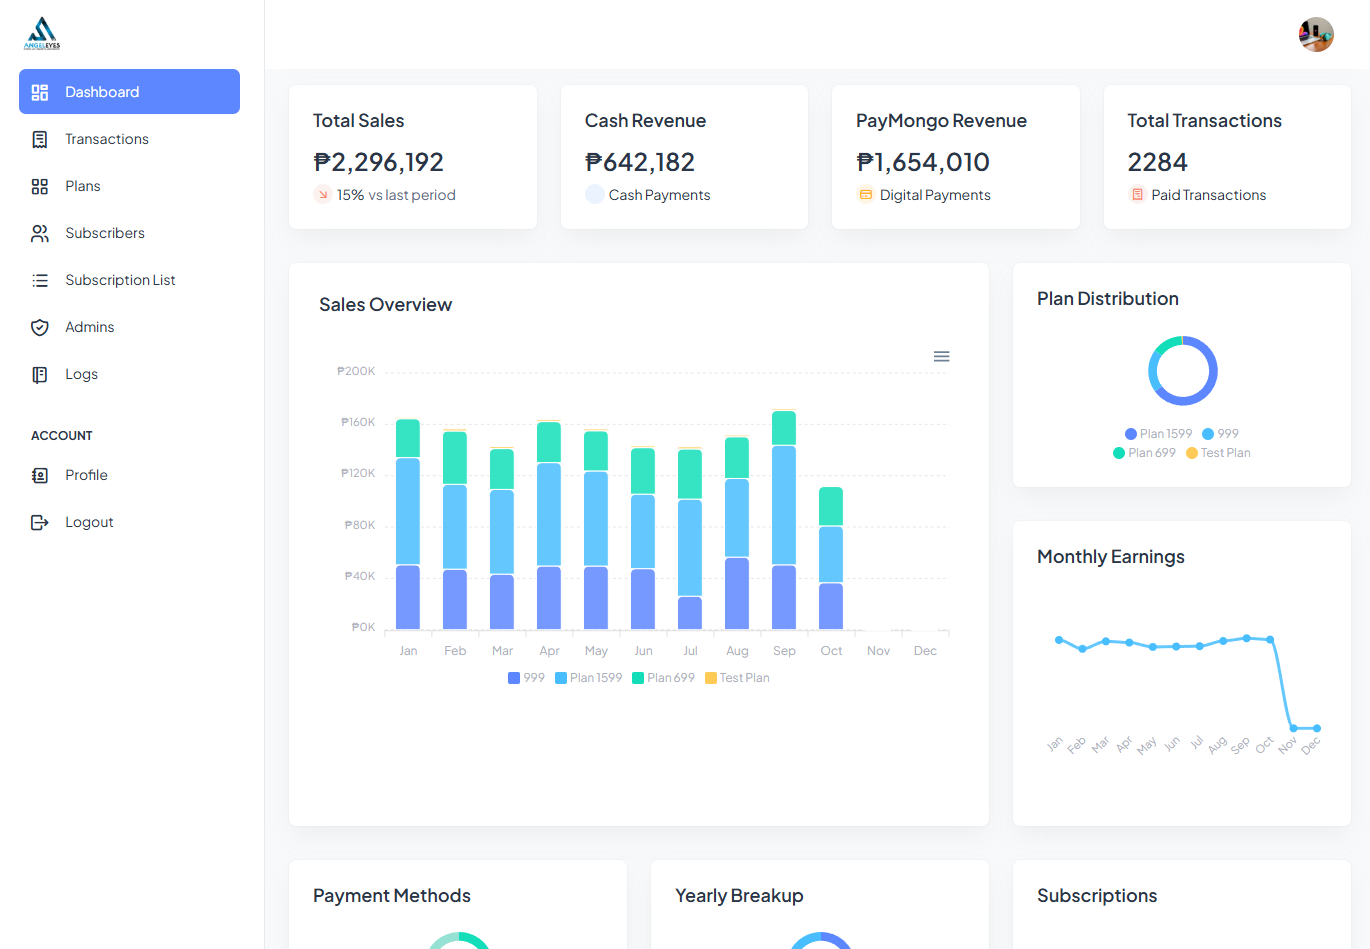Click the Transactions receipt icon

tap(40, 139)
